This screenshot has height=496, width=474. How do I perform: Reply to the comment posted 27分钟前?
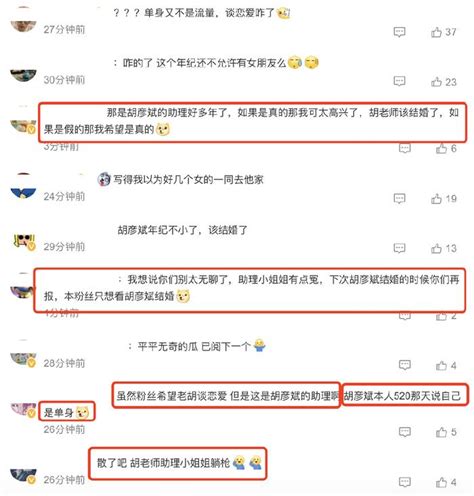pos(399,32)
